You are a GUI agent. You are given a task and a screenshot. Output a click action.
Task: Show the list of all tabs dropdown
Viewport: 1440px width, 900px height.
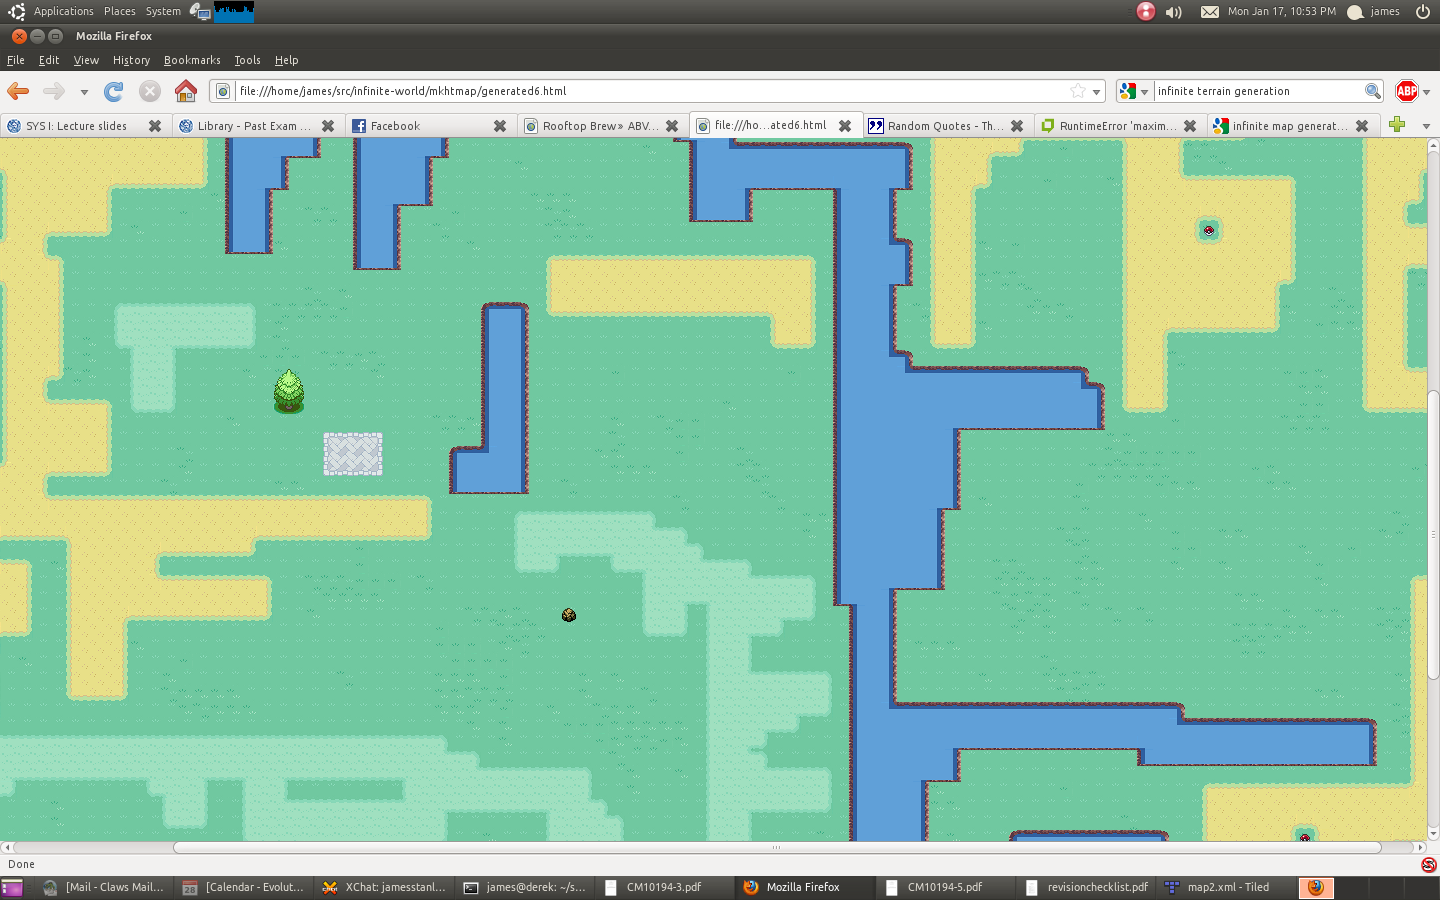(x=1426, y=126)
